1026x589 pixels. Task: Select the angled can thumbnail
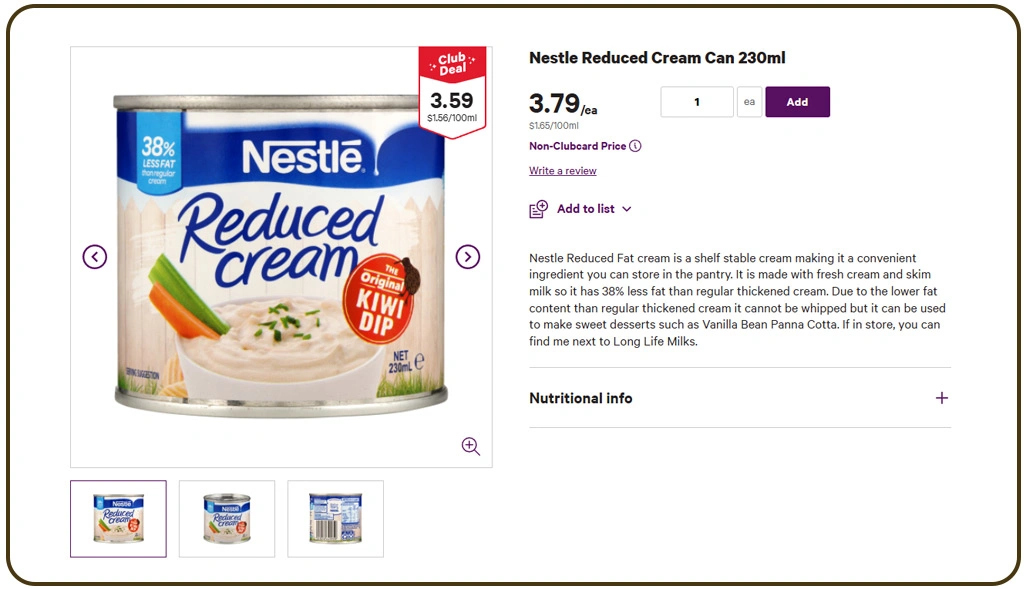click(x=226, y=518)
